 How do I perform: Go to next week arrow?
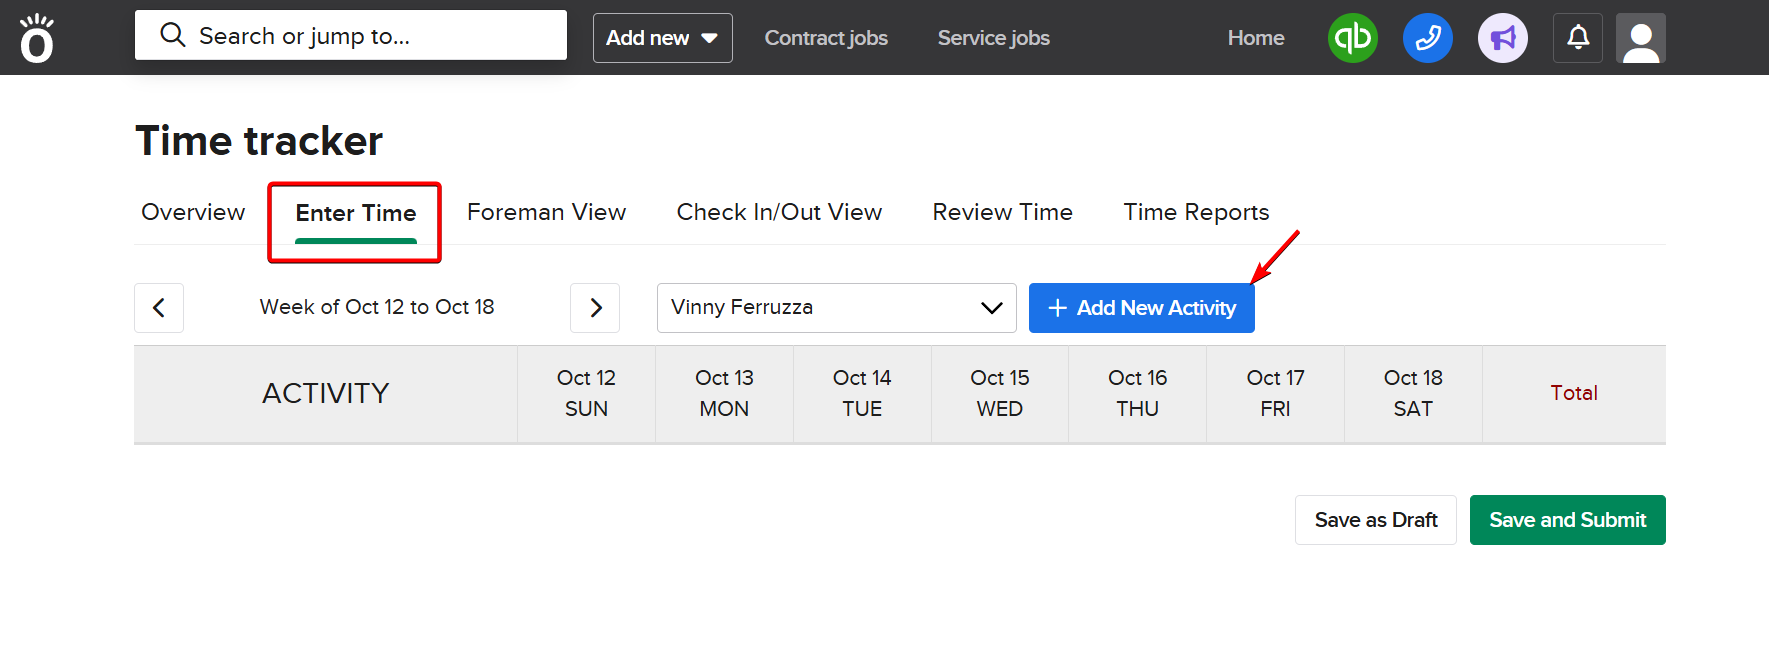(x=595, y=308)
